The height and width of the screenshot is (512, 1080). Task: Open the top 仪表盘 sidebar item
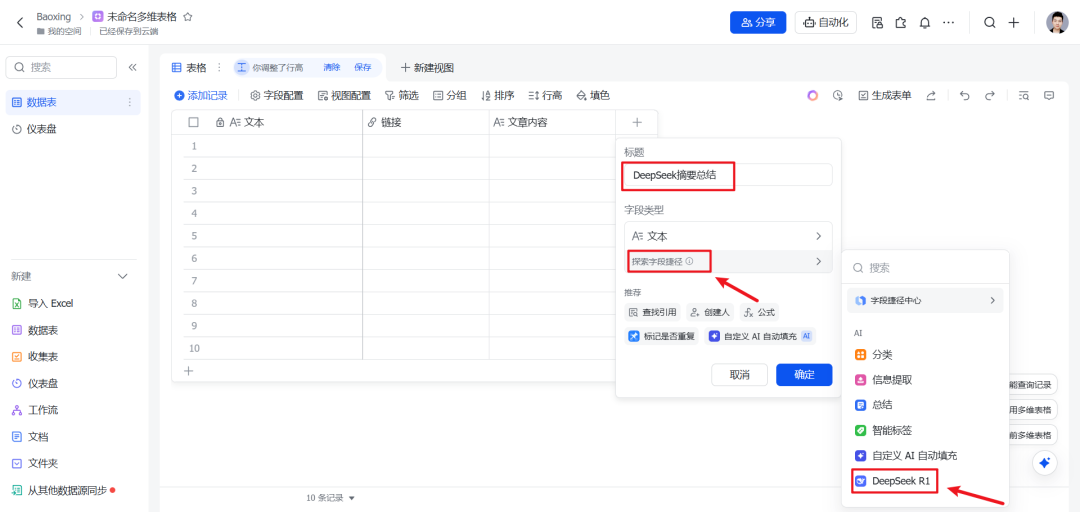click(x=73, y=129)
